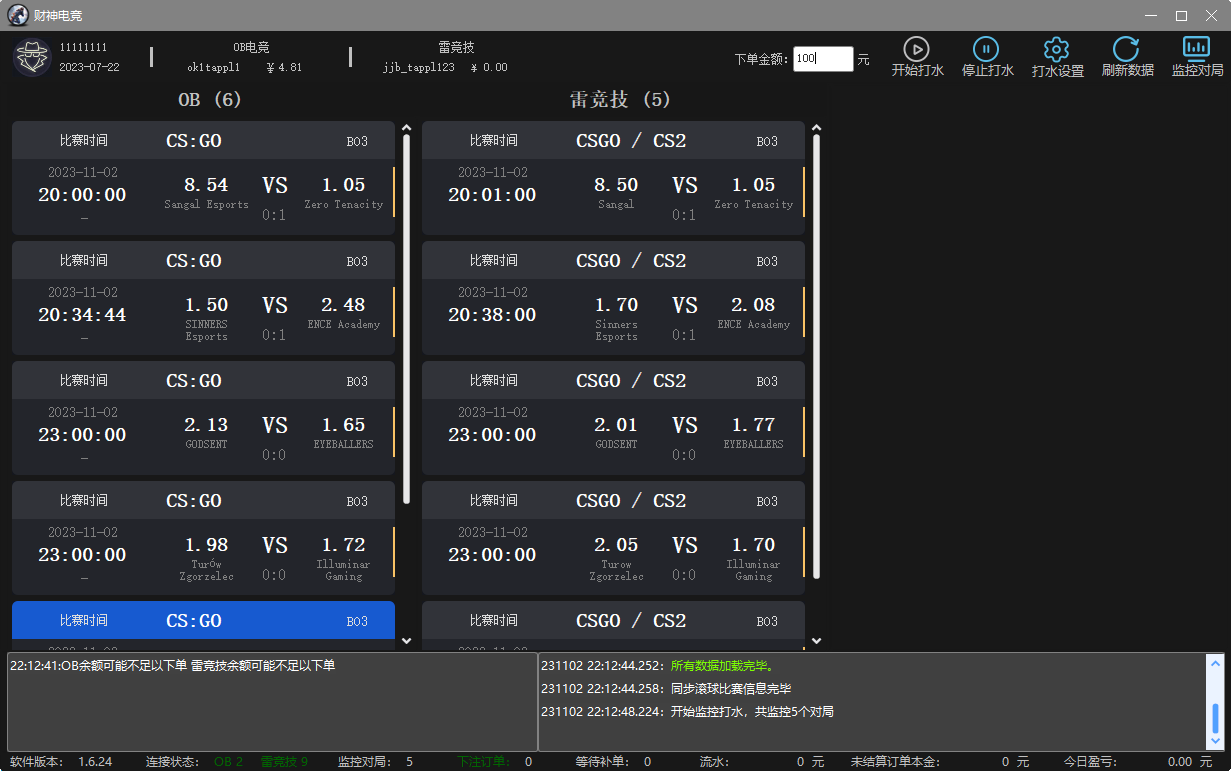The image size is (1231, 771).
Task: Click odds 2.48 for ENCE Academy in OB
Action: pos(343,305)
